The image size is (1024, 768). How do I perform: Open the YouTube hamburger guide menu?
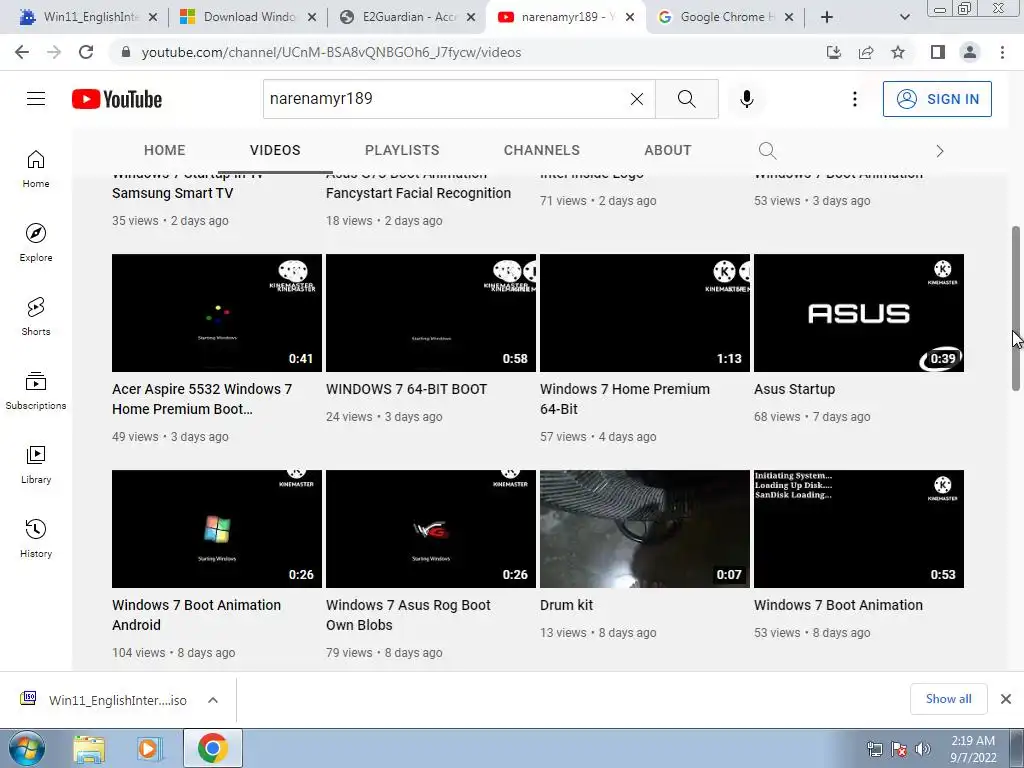[36, 99]
